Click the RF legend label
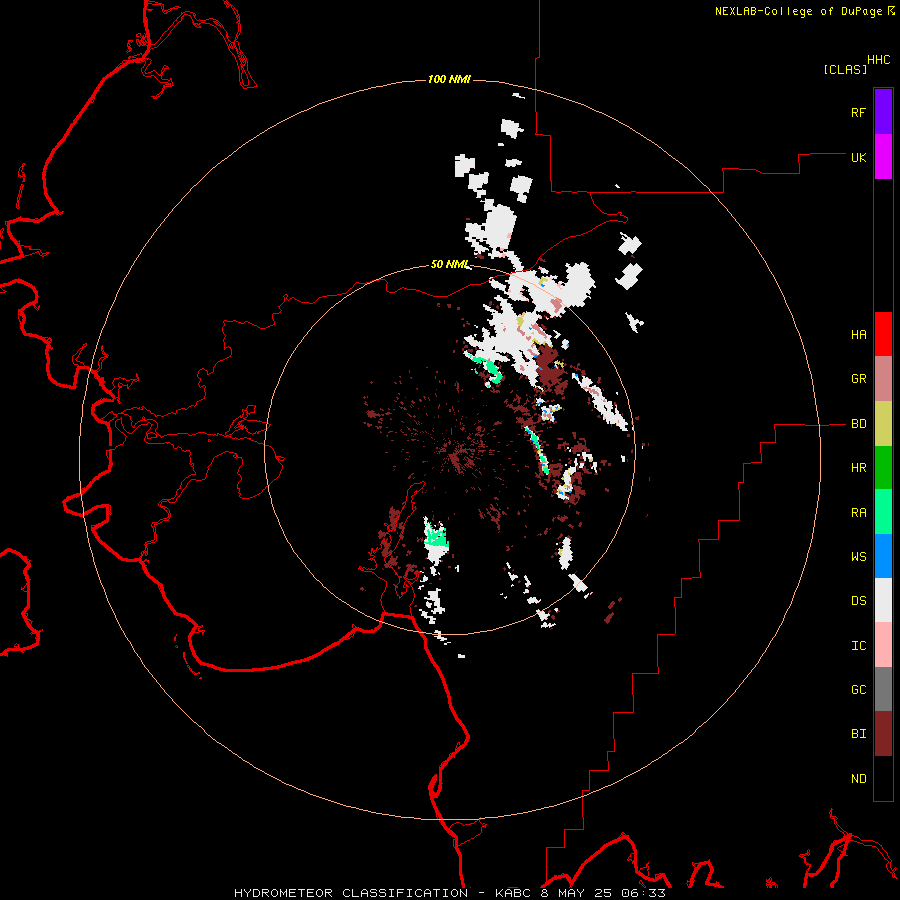This screenshot has width=900, height=900. [x=859, y=112]
